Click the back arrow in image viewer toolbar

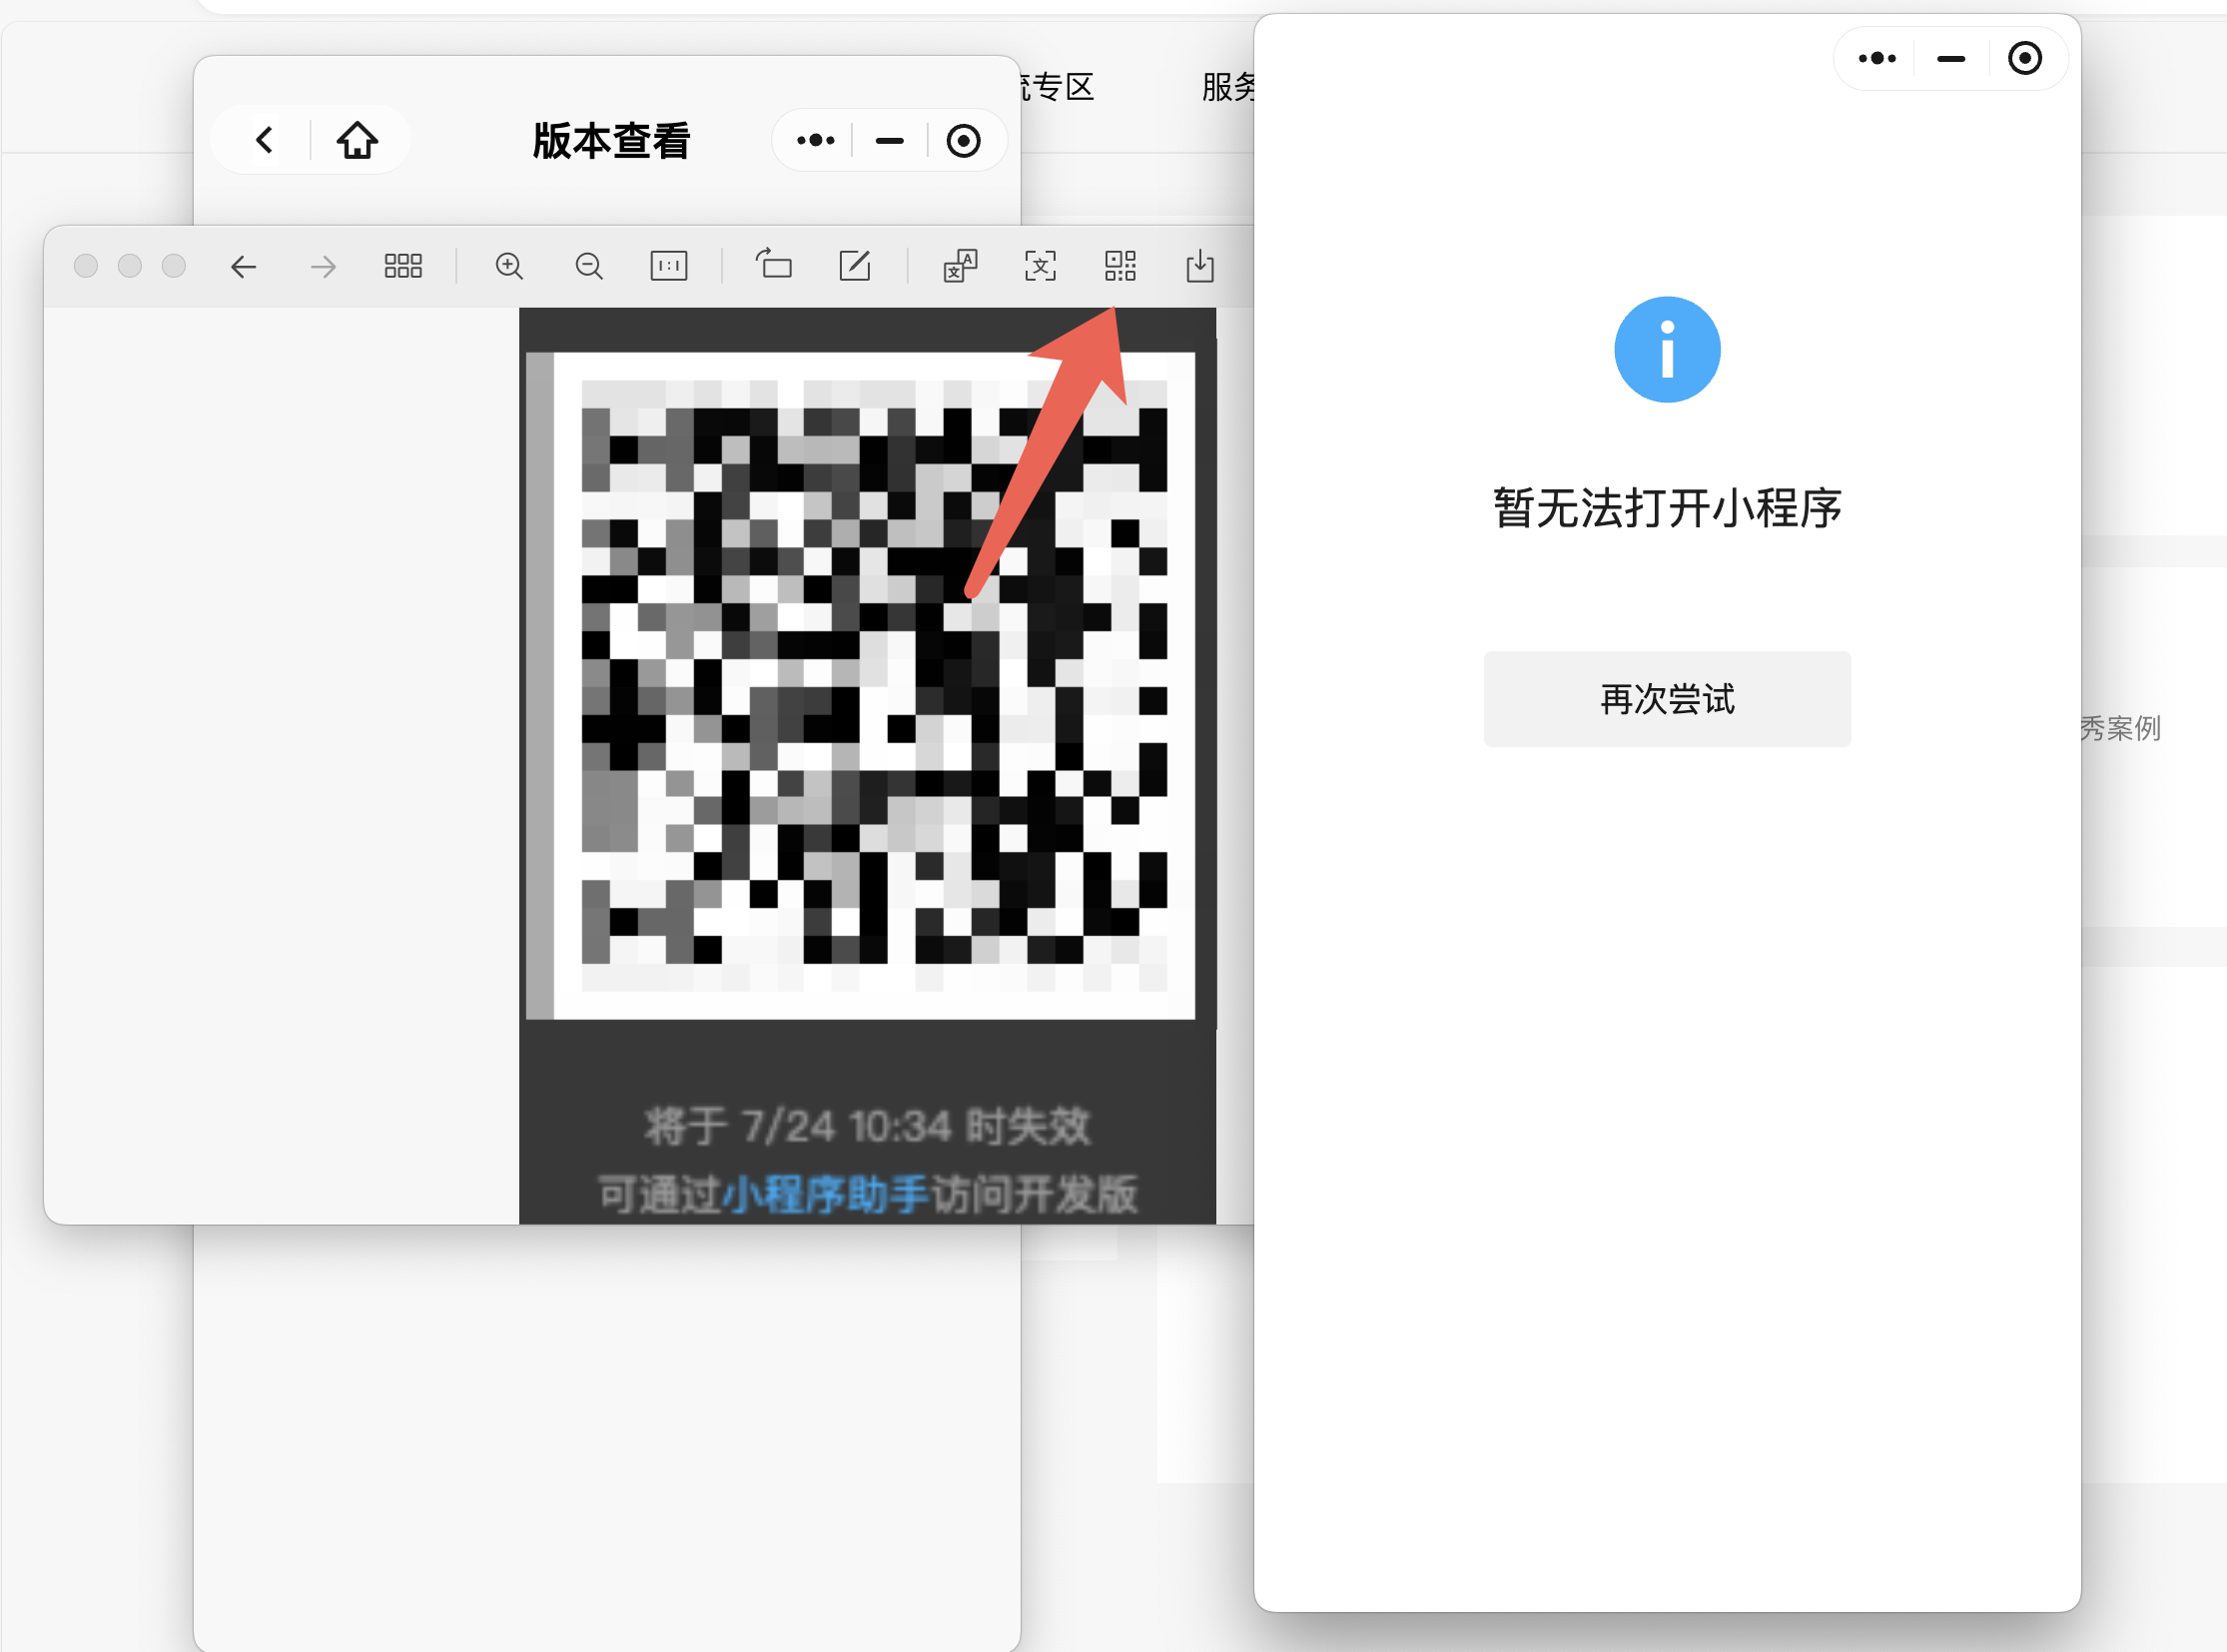pyautogui.click(x=243, y=266)
